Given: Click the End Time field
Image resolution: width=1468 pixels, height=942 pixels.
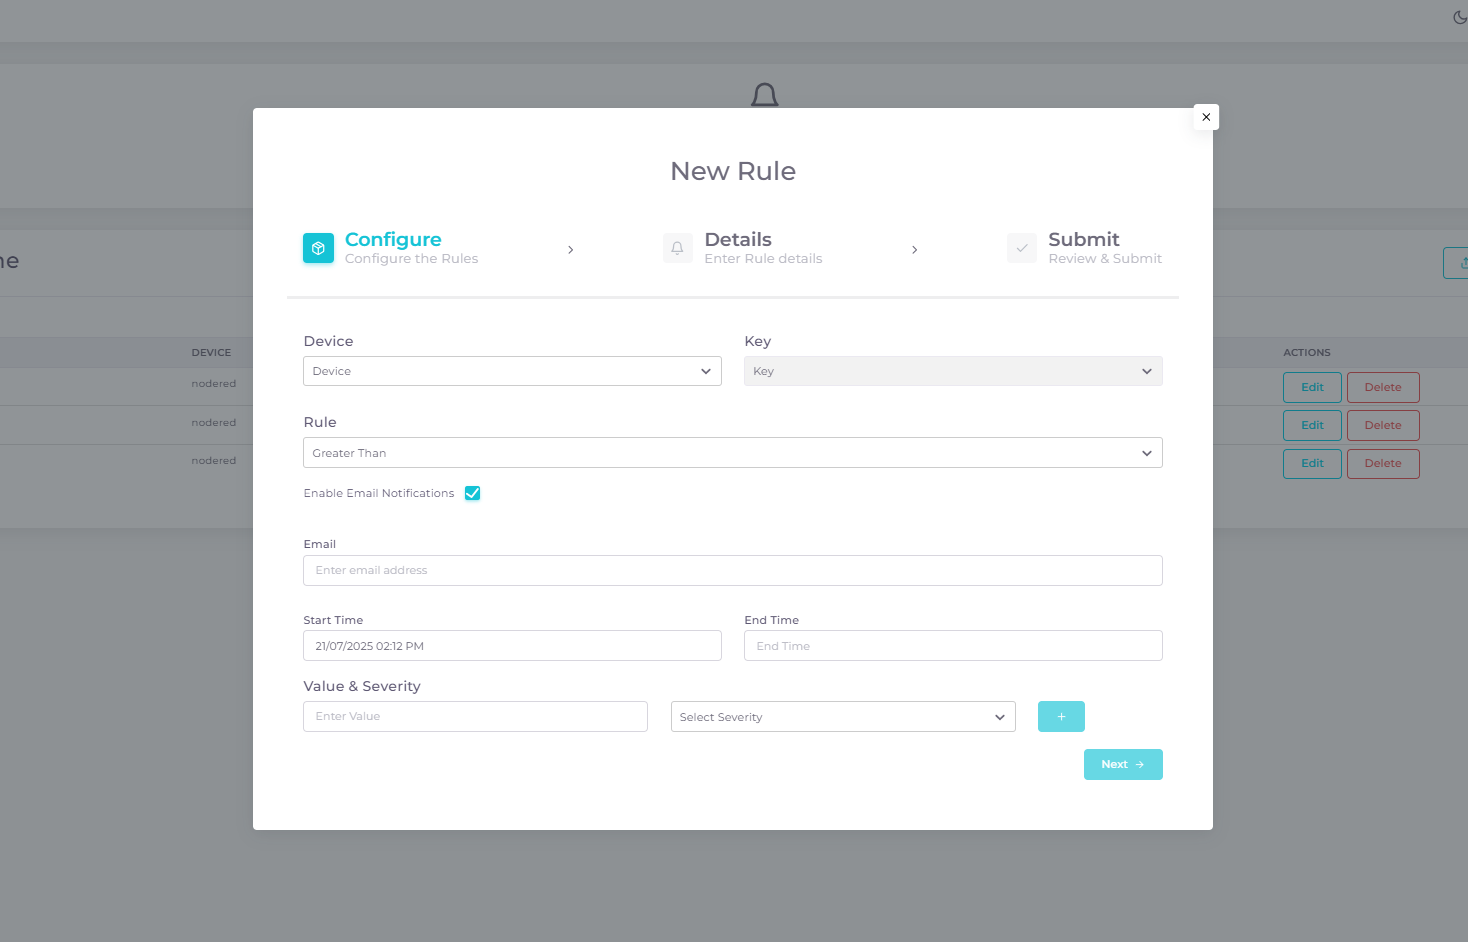Looking at the screenshot, I should coord(952,646).
